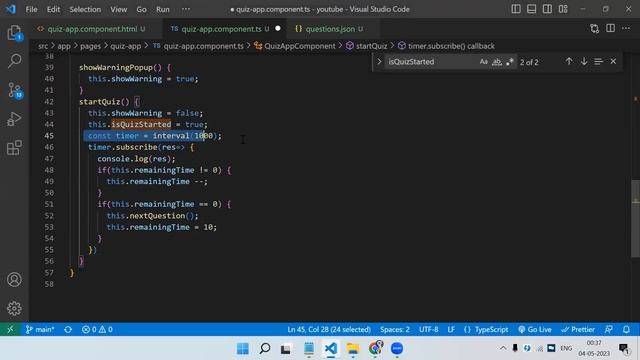The width and height of the screenshot is (640, 360).
Task: Open the Extensions view
Action: tap(14, 147)
